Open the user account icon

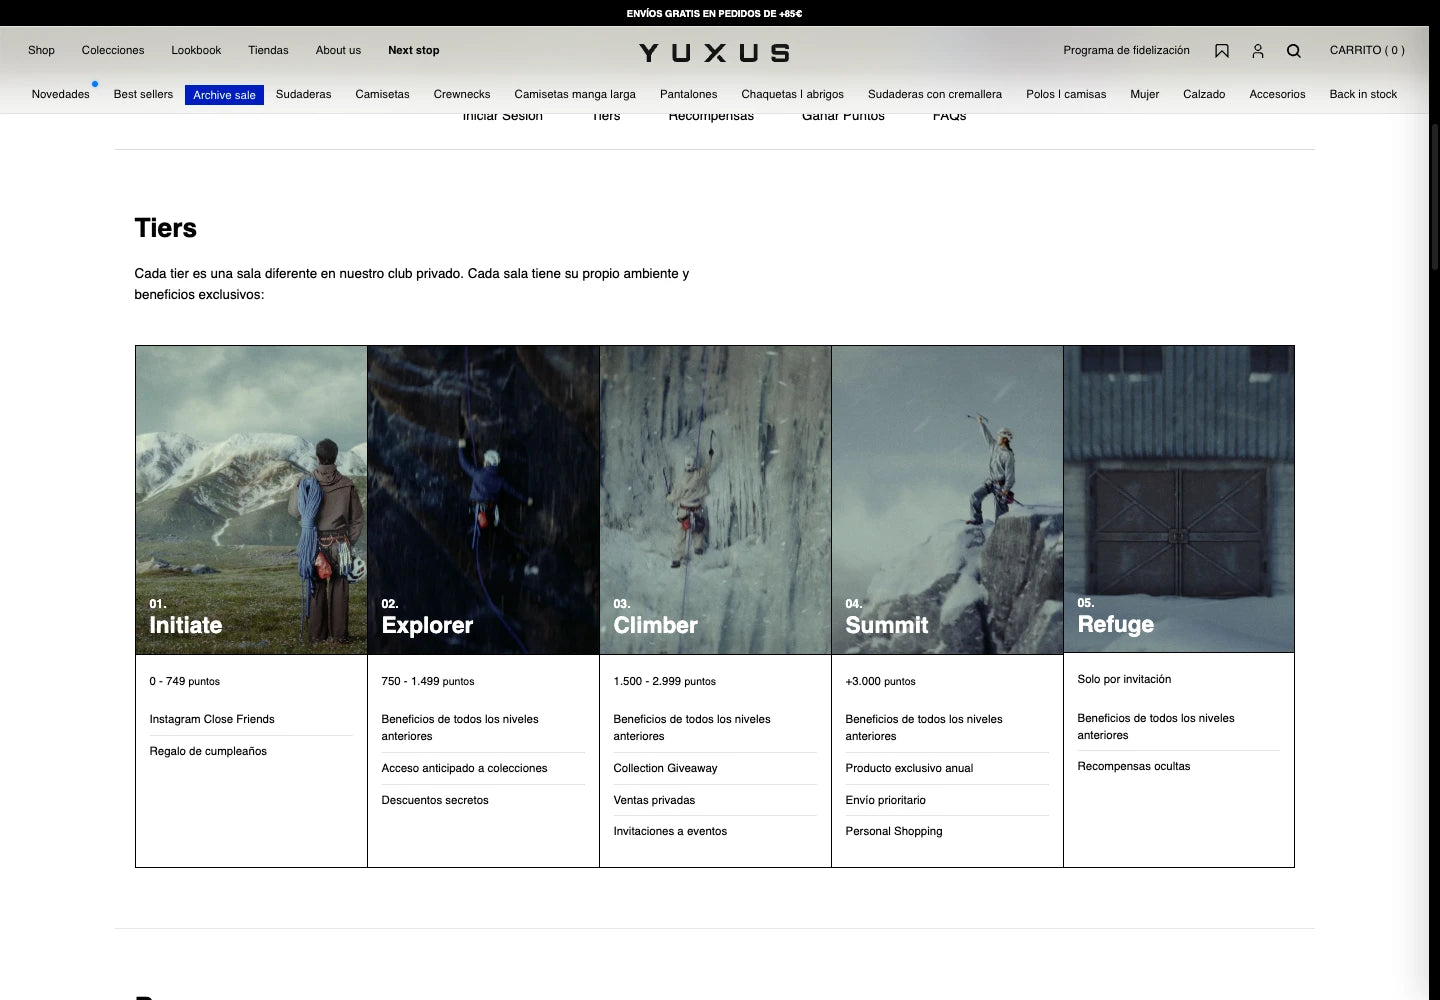click(x=1258, y=51)
